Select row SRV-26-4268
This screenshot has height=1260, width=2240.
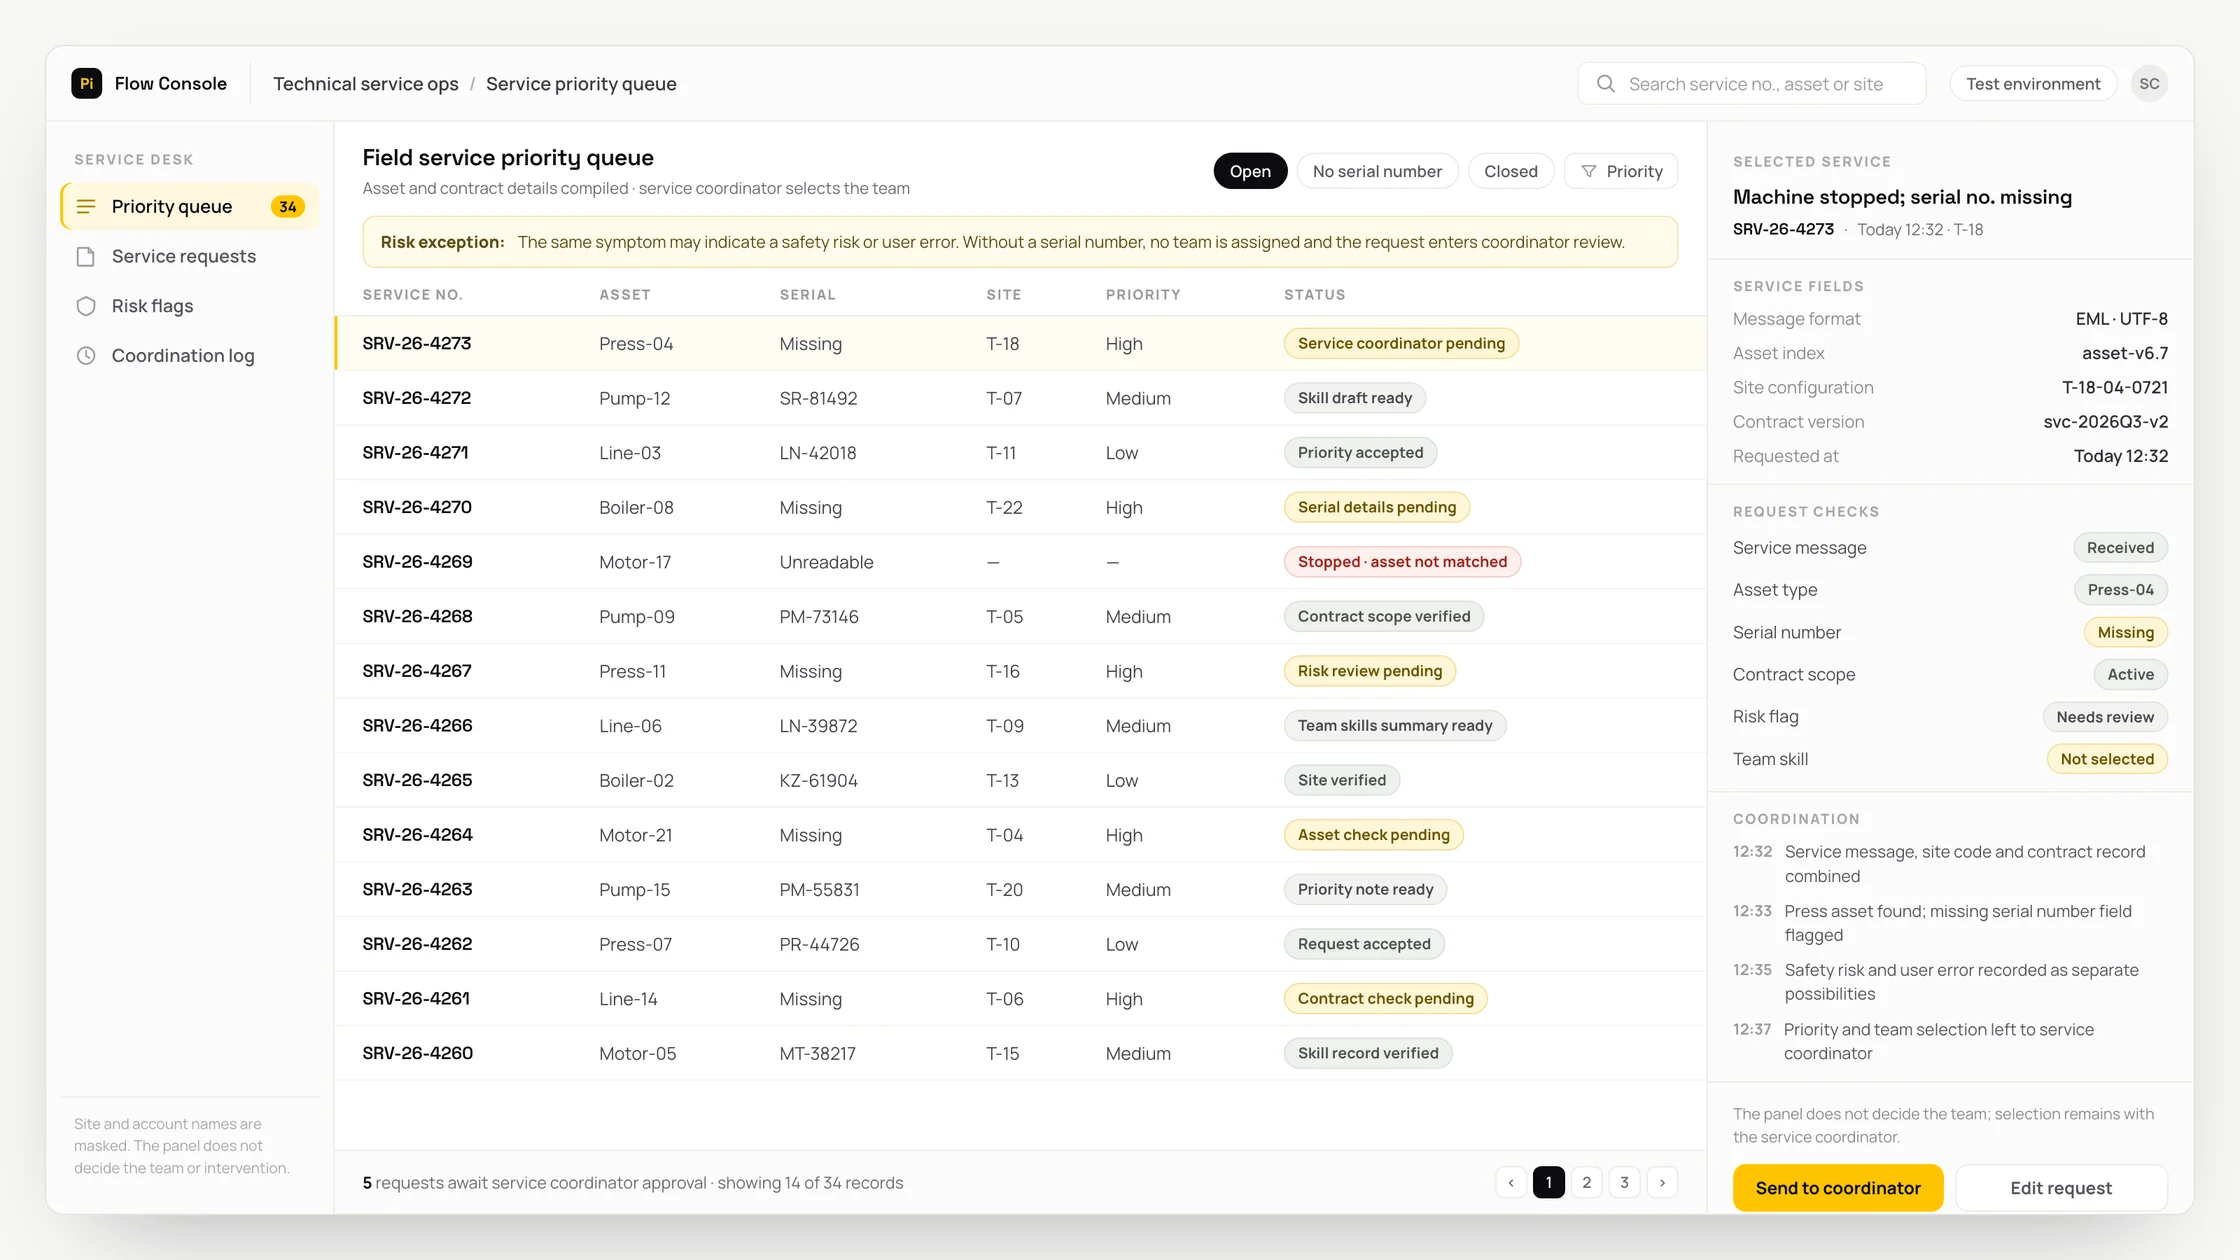1020,617
